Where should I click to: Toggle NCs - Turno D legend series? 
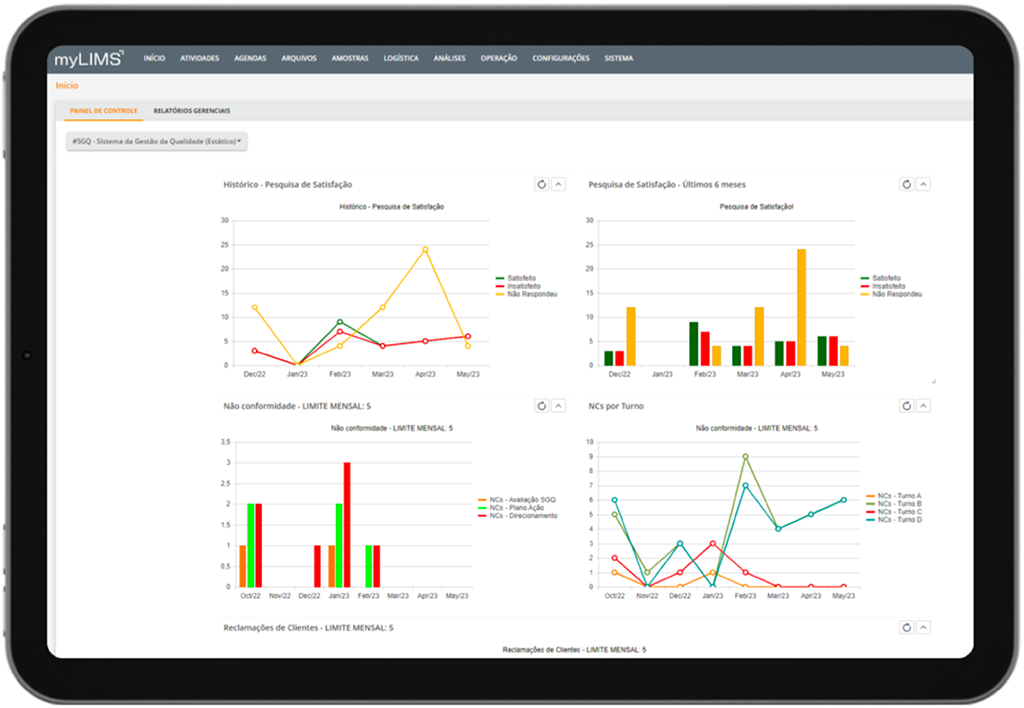894,519
